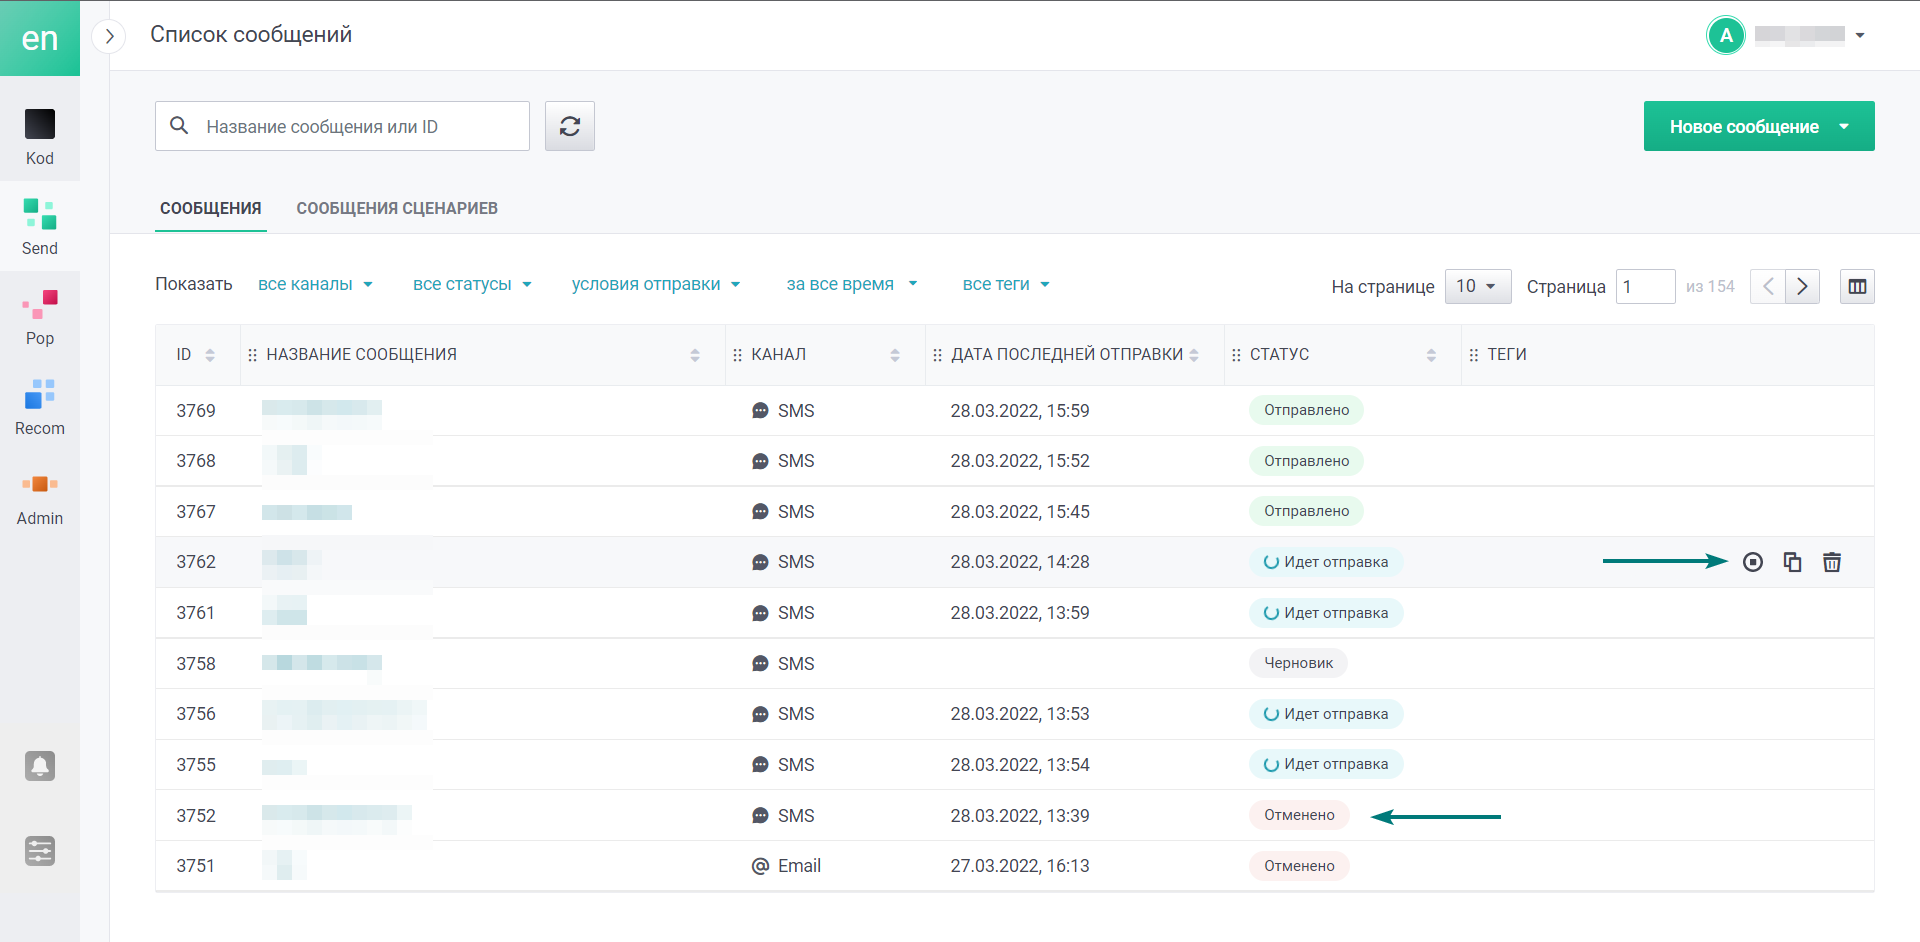Open settings sliders icon in sidebar
Viewport: 1920px width, 942px height.
click(x=40, y=851)
